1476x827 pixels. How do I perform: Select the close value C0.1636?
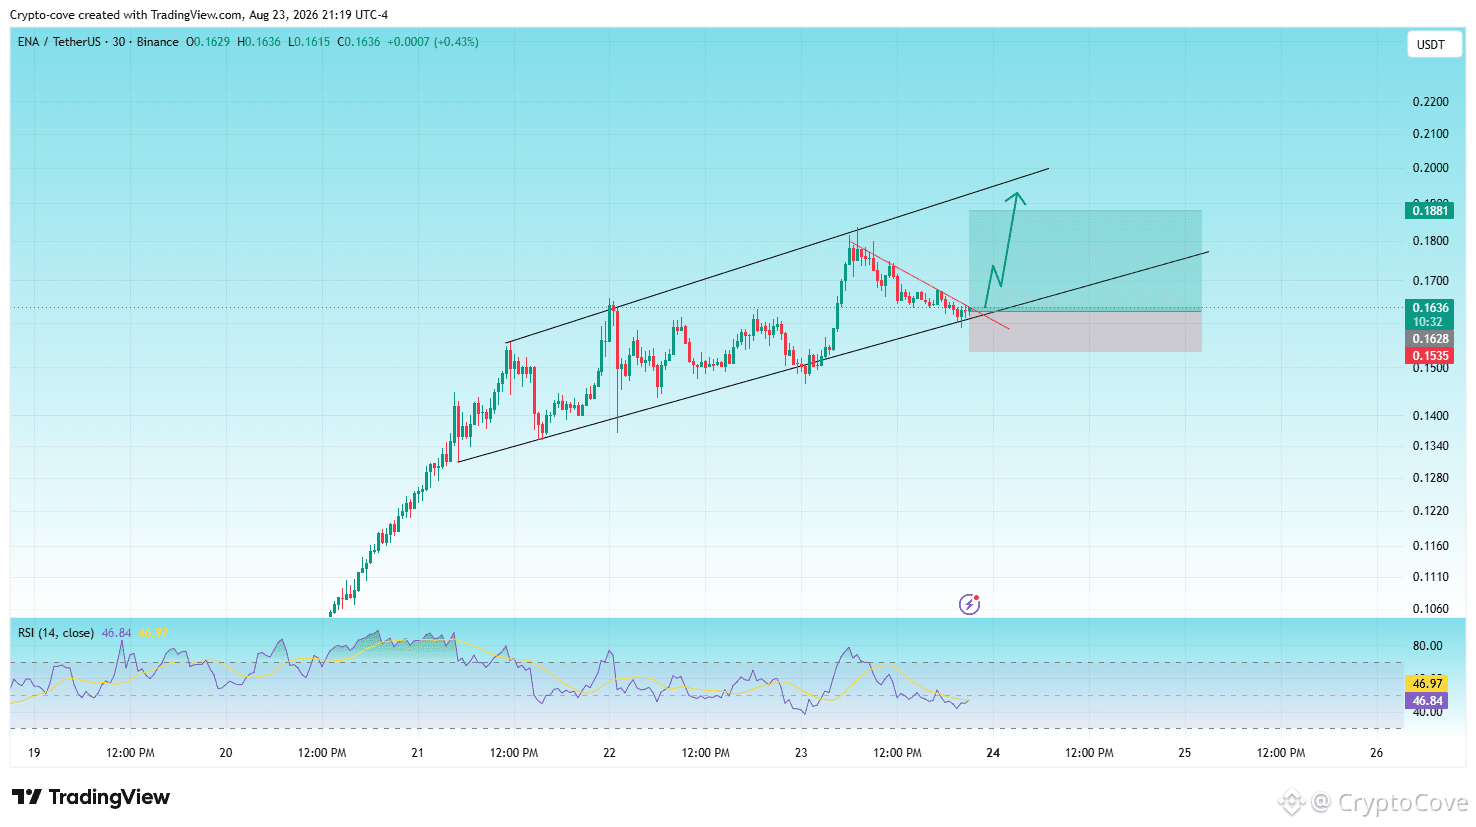(359, 42)
